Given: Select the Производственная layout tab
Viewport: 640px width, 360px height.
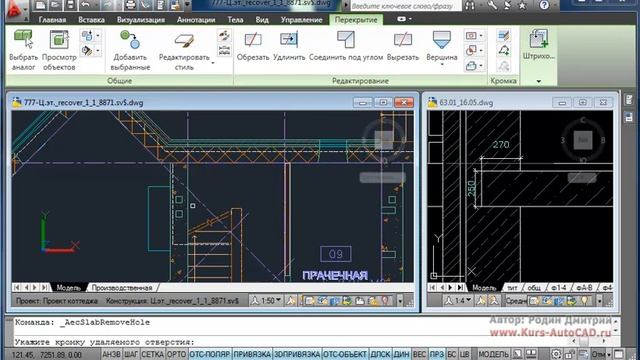Looking at the screenshot, I should point(122,288).
